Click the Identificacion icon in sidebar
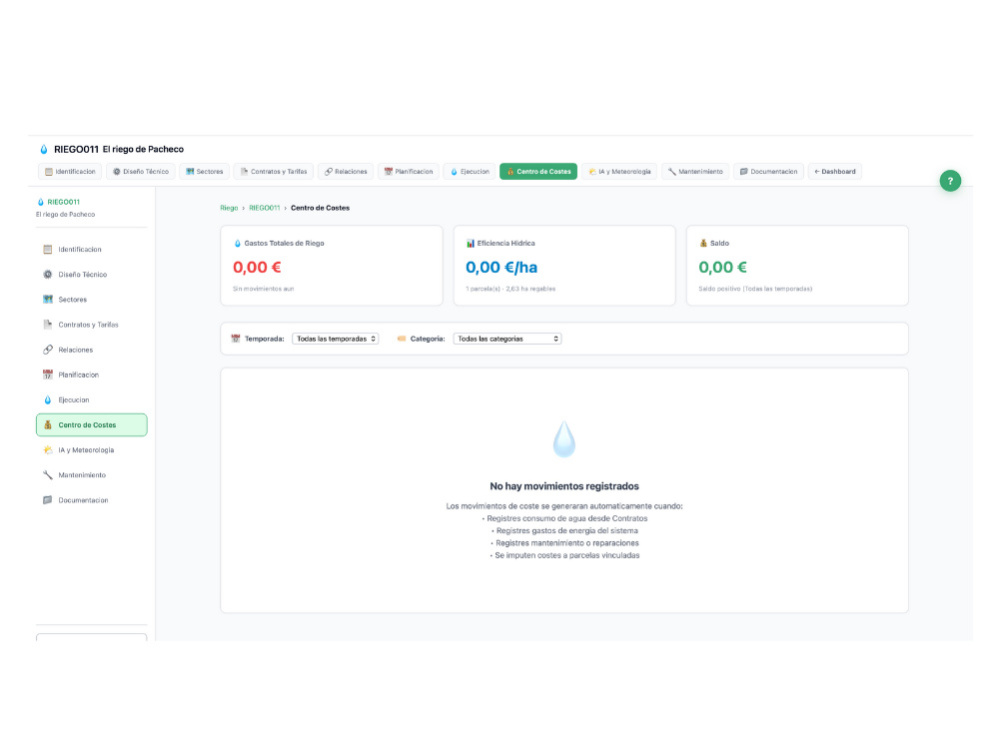Screen dimensions: 1000x750 48,249
